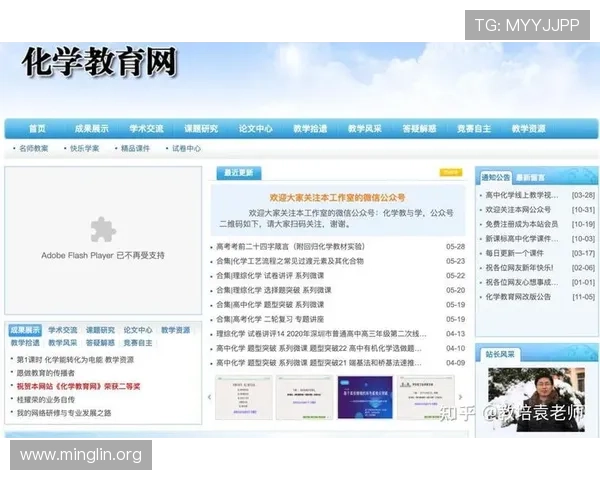The image size is (600, 480).
Task: Click the 站长风采 portrait photo
Action: point(536,400)
